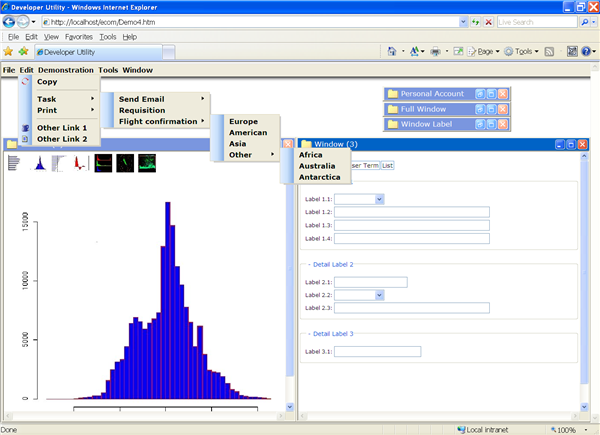This screenshot has height=435, width=600.
Task: Click the Personal Account folder icon
Action: click(x=393, y=94)
